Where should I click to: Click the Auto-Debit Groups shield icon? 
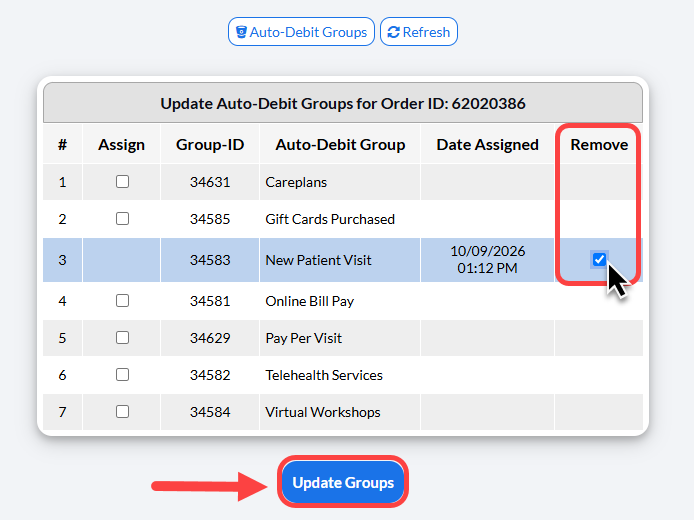[x=241, y=32]
